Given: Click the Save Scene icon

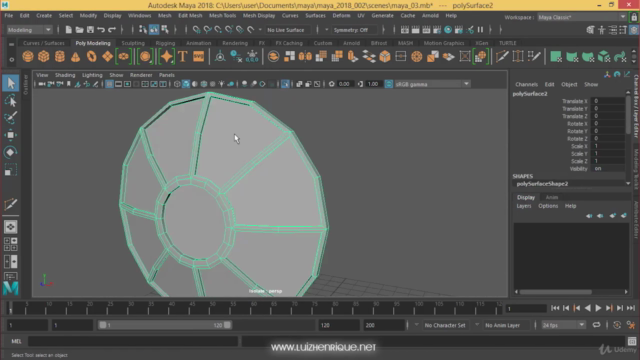Looking at the screenshot, I should tap(90, 30).
